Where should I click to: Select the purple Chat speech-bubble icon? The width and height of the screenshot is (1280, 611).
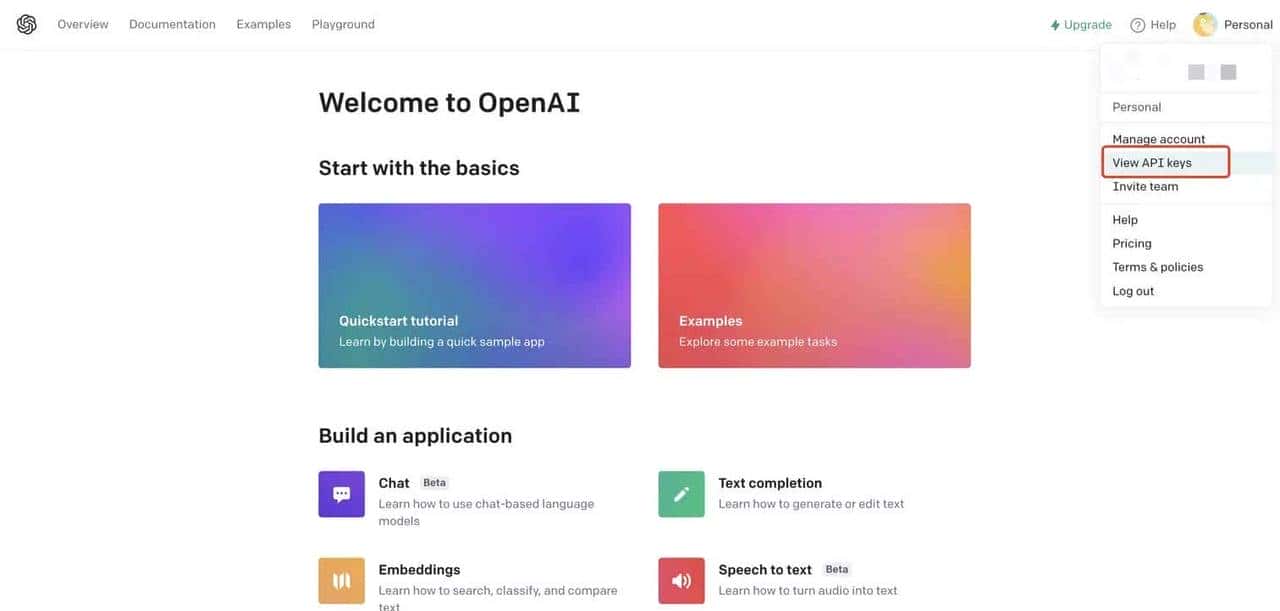[x=341, y=492]
